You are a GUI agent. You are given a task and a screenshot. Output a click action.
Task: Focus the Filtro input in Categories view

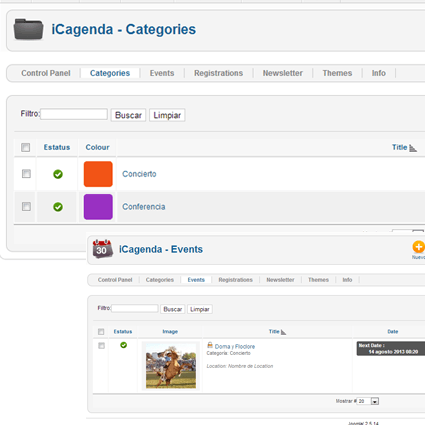point(74,114)
